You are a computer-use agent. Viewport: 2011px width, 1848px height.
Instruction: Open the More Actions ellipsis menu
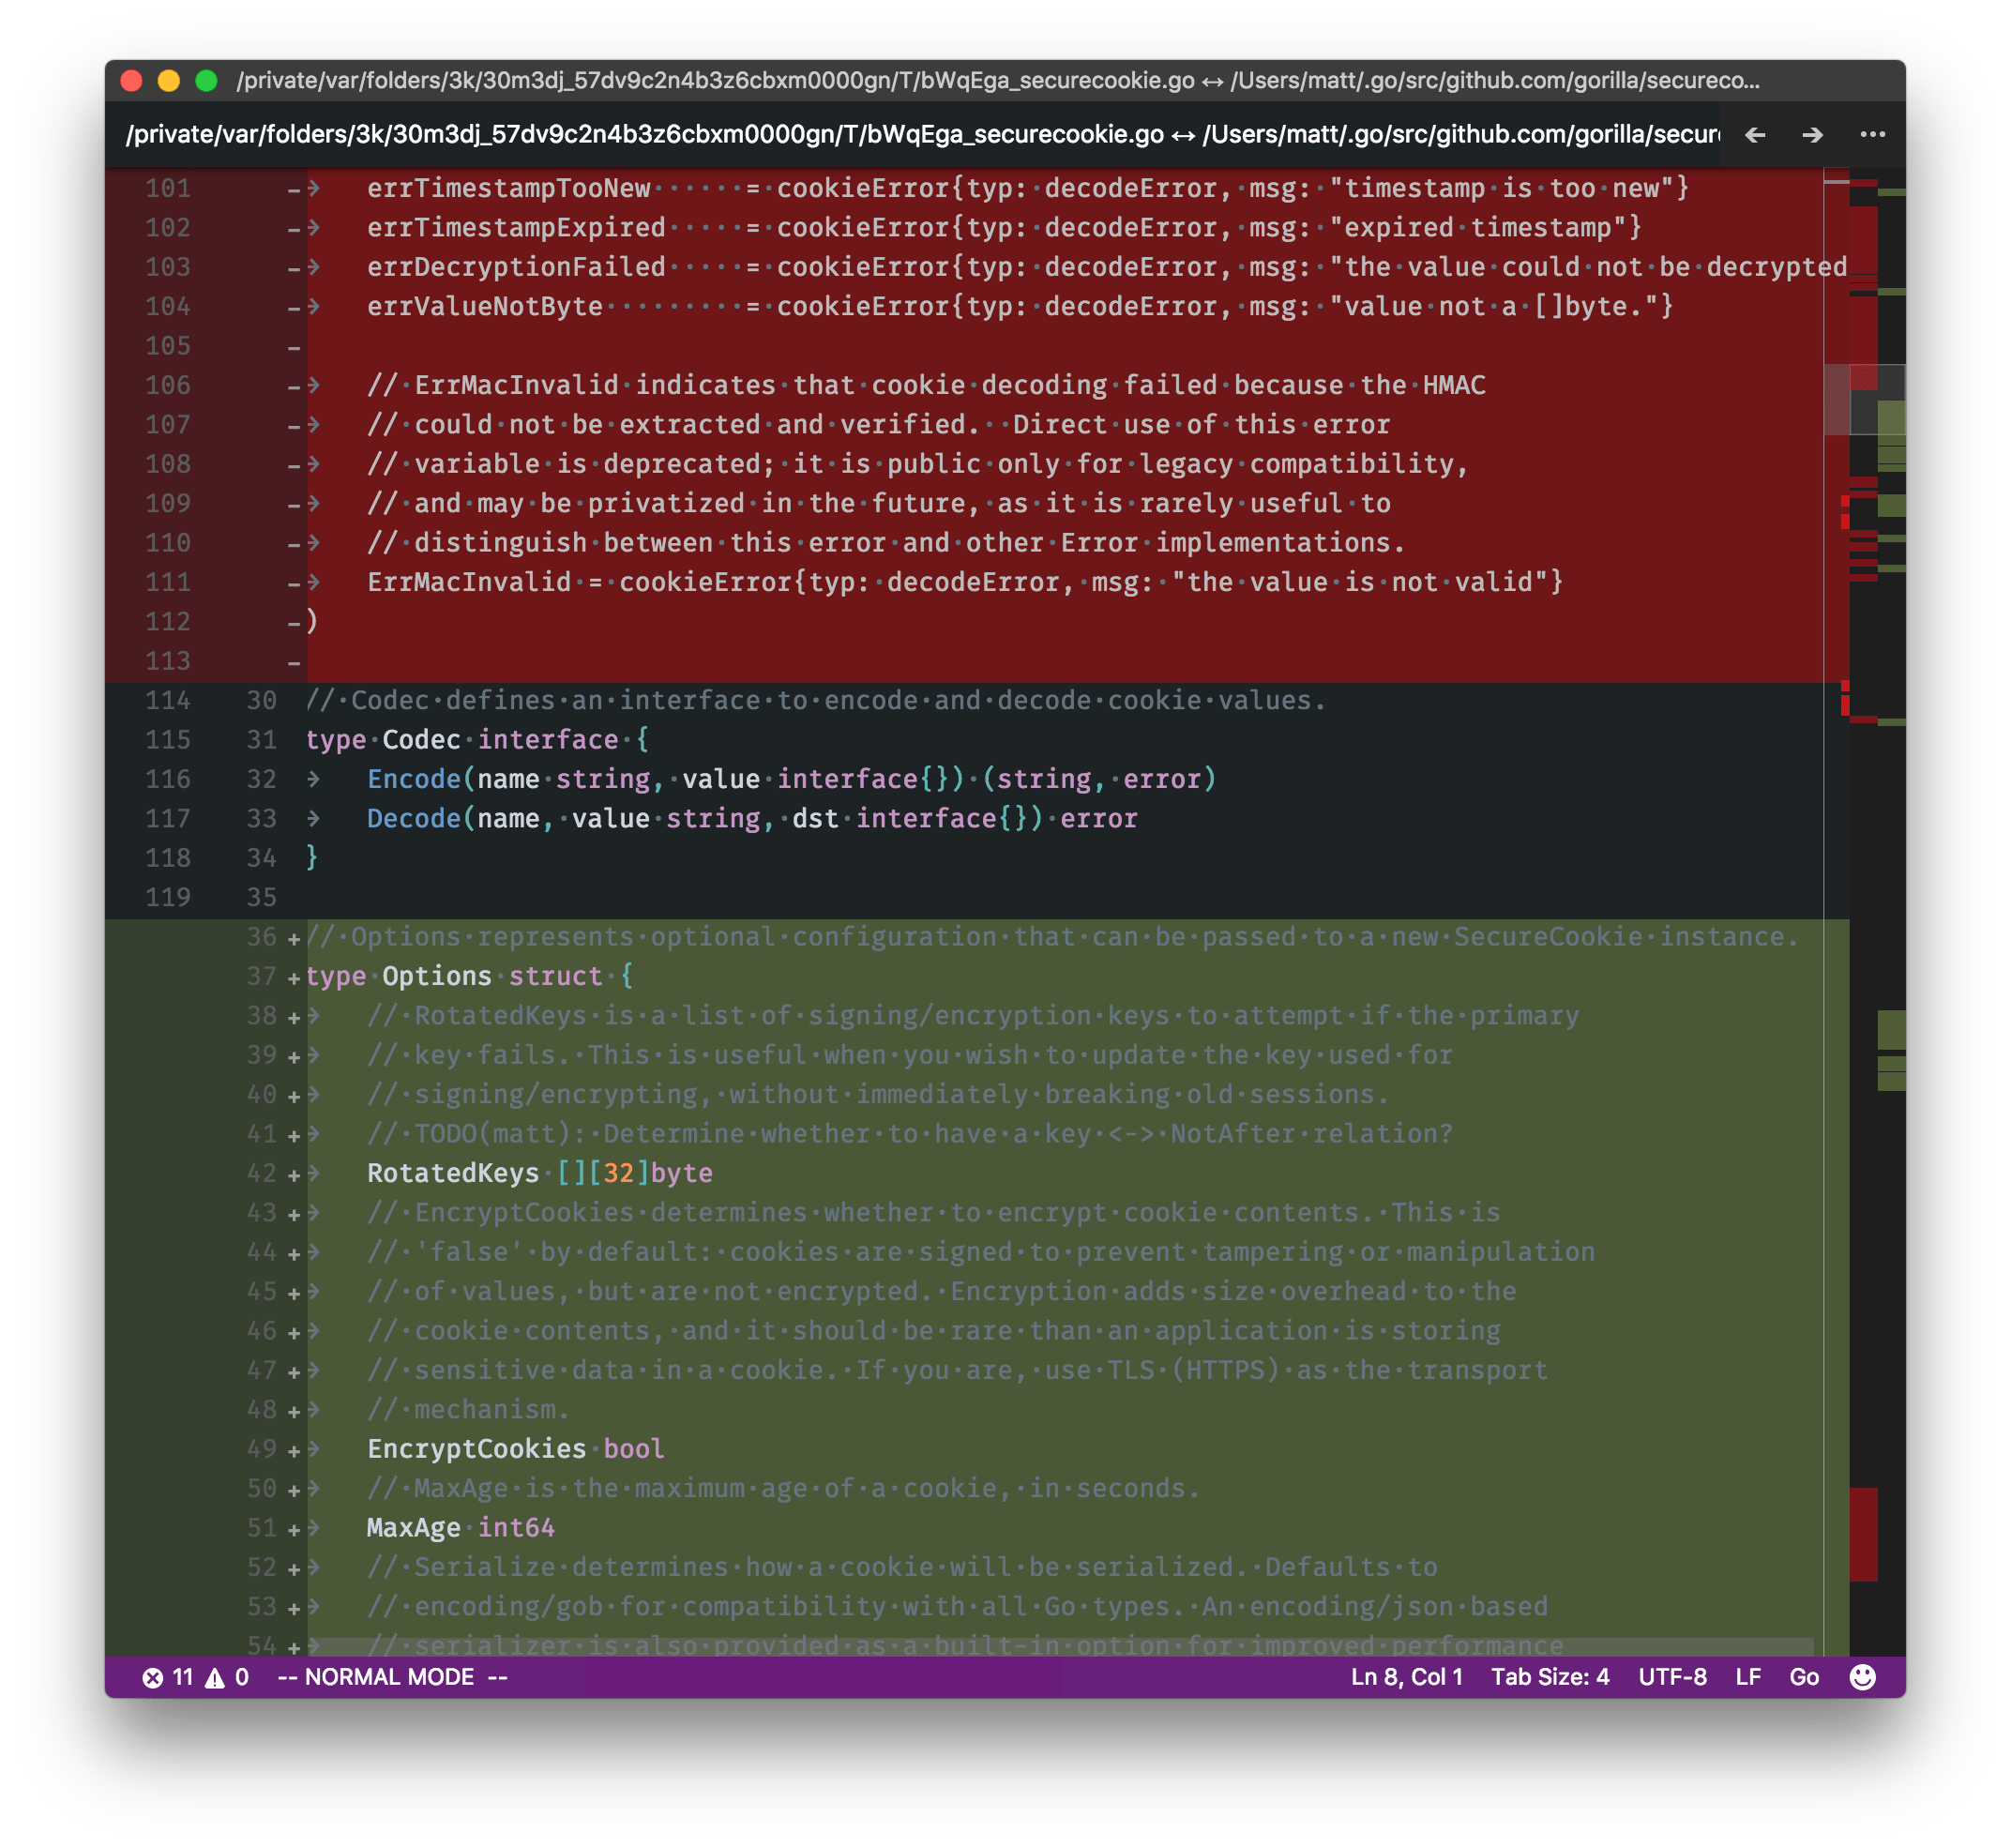(1873, 135)
